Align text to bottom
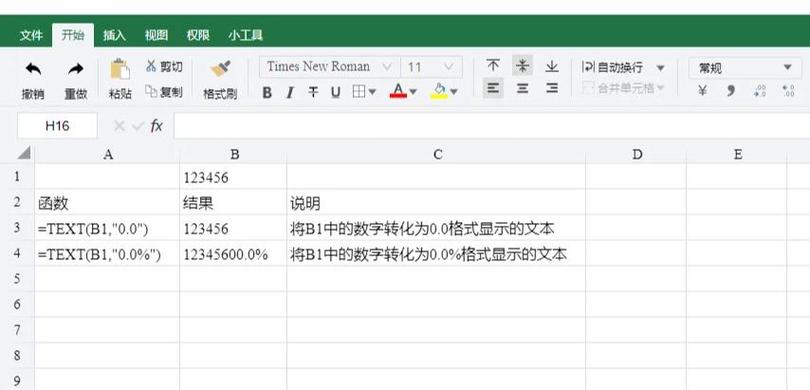The width and height of the screenshot is (810, 390). pos(552,66)
